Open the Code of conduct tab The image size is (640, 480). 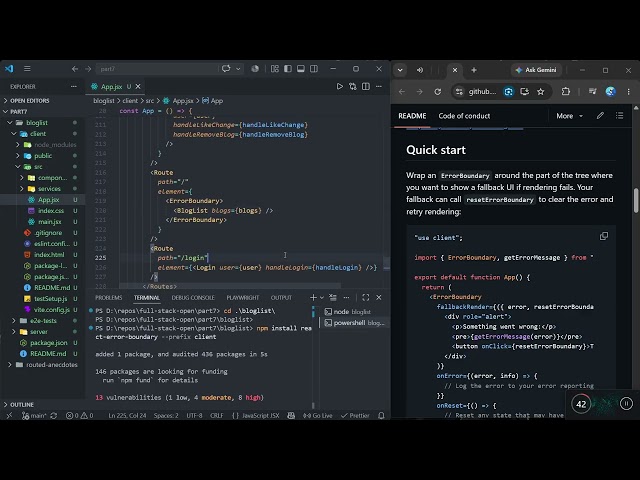(464, 116)
